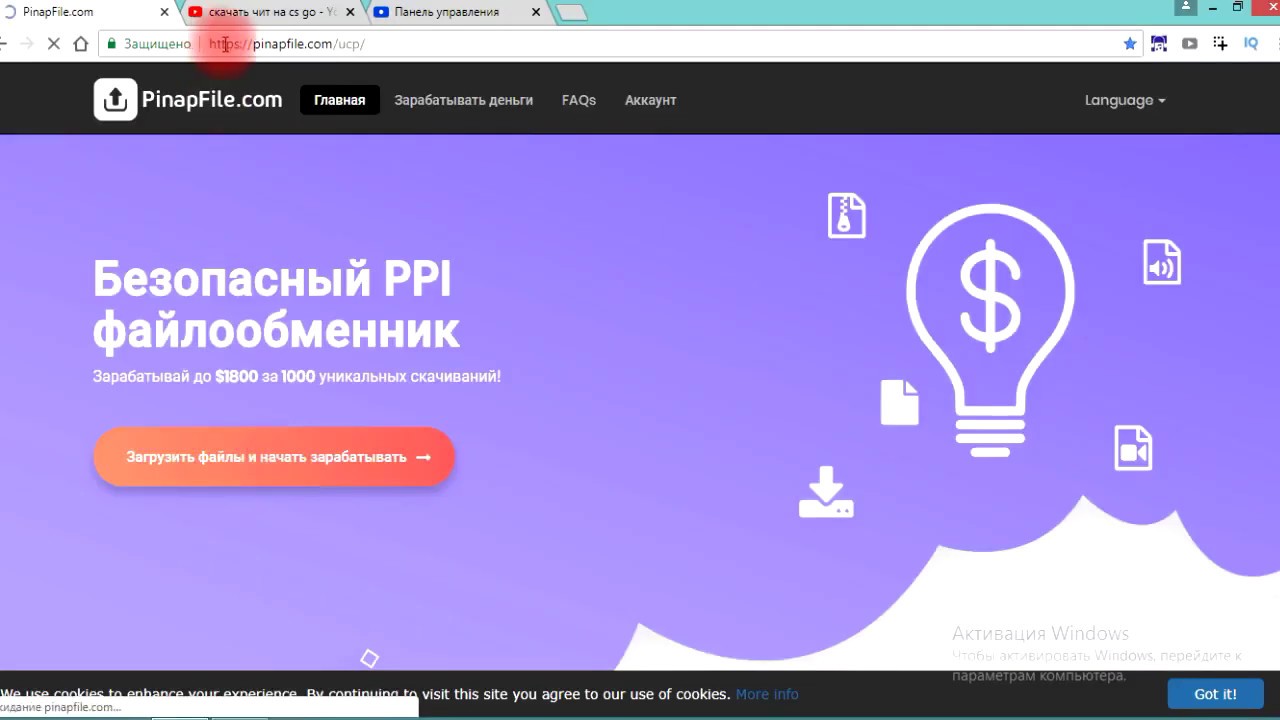Screen dimensions: 1280x720
Task: Click the zip archive file icon
Action: [846, 216]
